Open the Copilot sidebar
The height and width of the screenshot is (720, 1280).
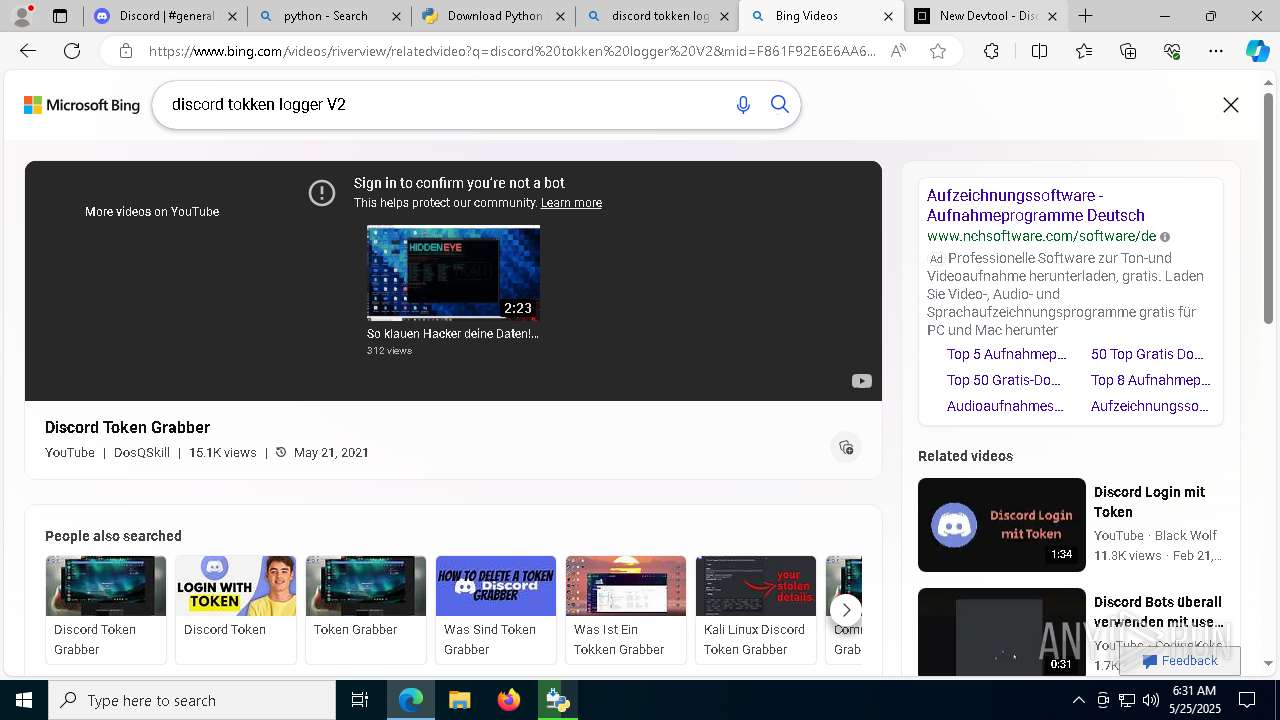[x=1257, y=51]
